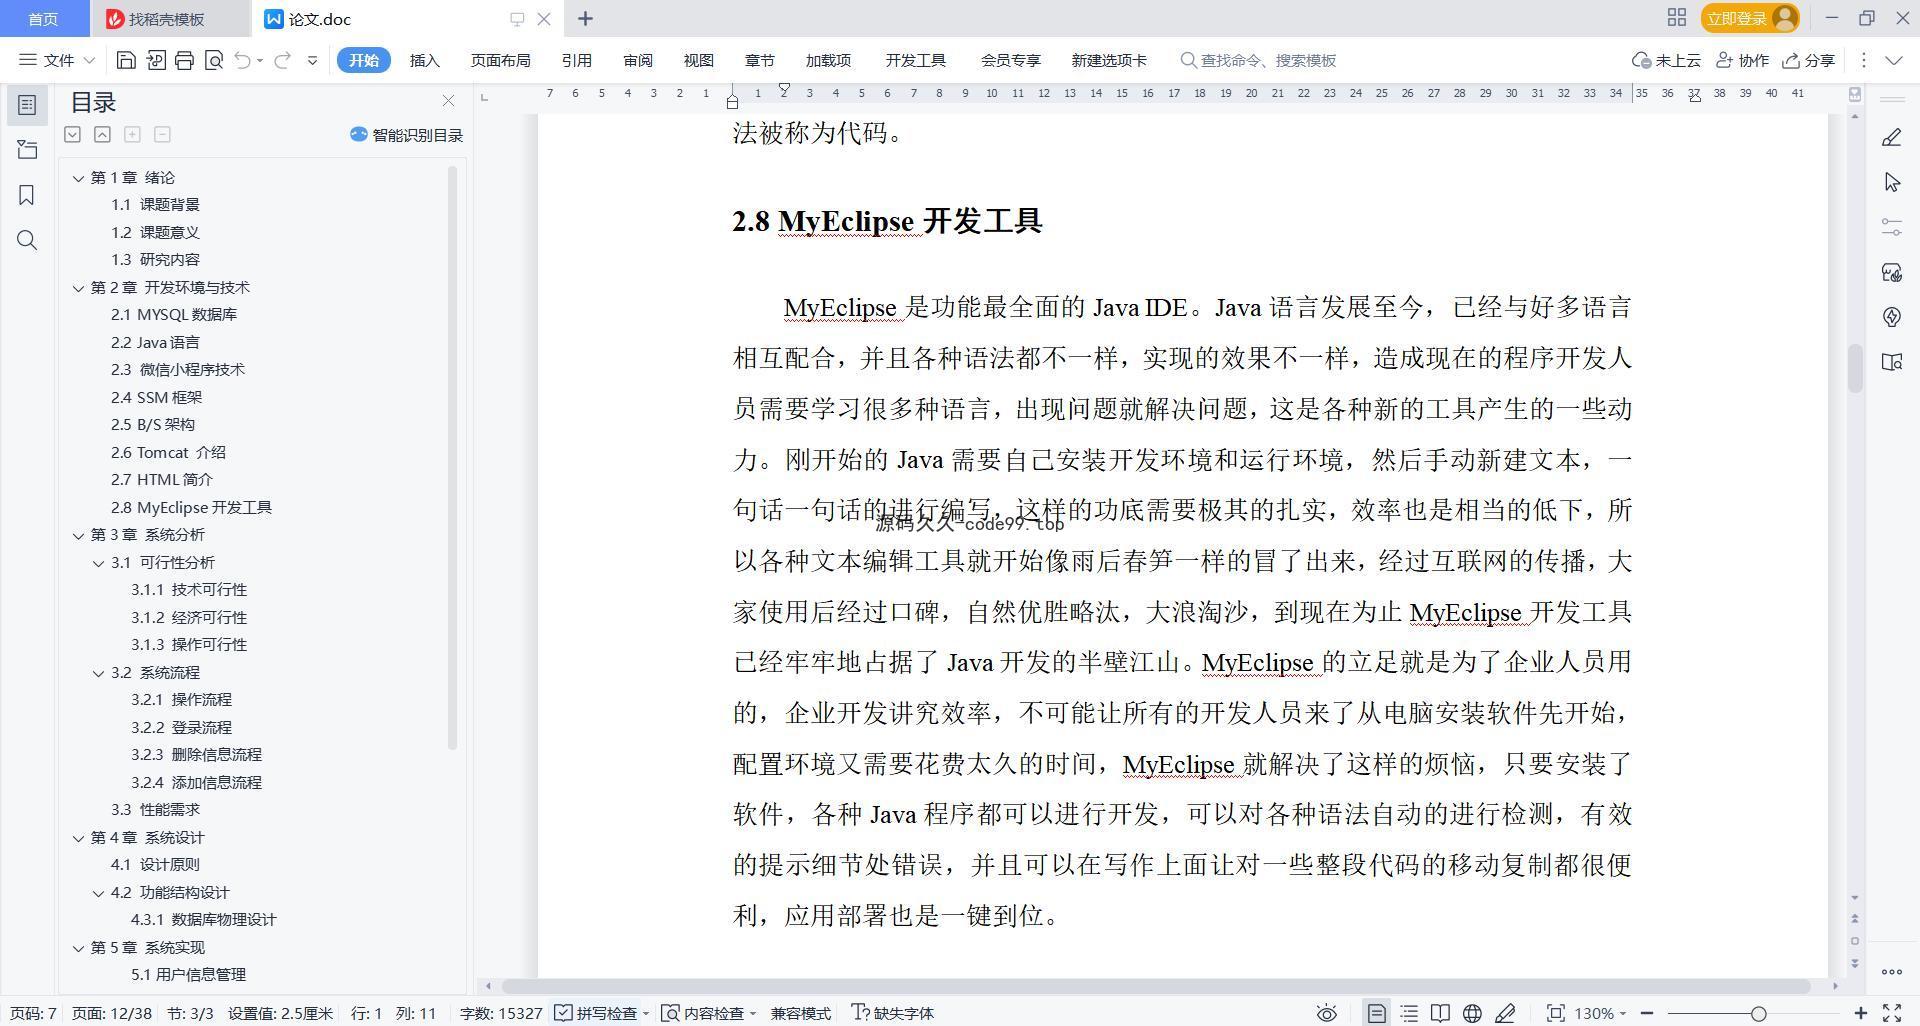
Task: Open the Bookmark icon in left sidebar
Action: coord(27,195)
